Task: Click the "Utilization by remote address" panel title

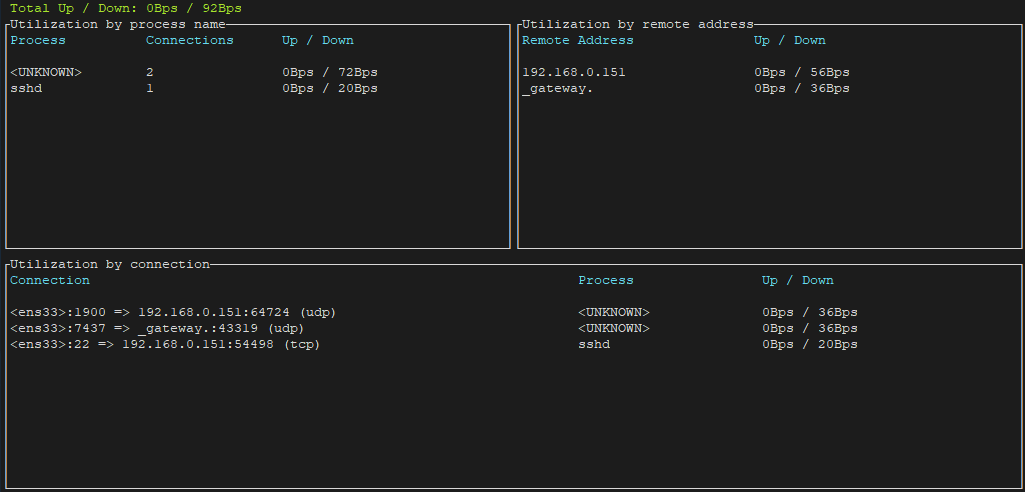Action: [637, 24]
